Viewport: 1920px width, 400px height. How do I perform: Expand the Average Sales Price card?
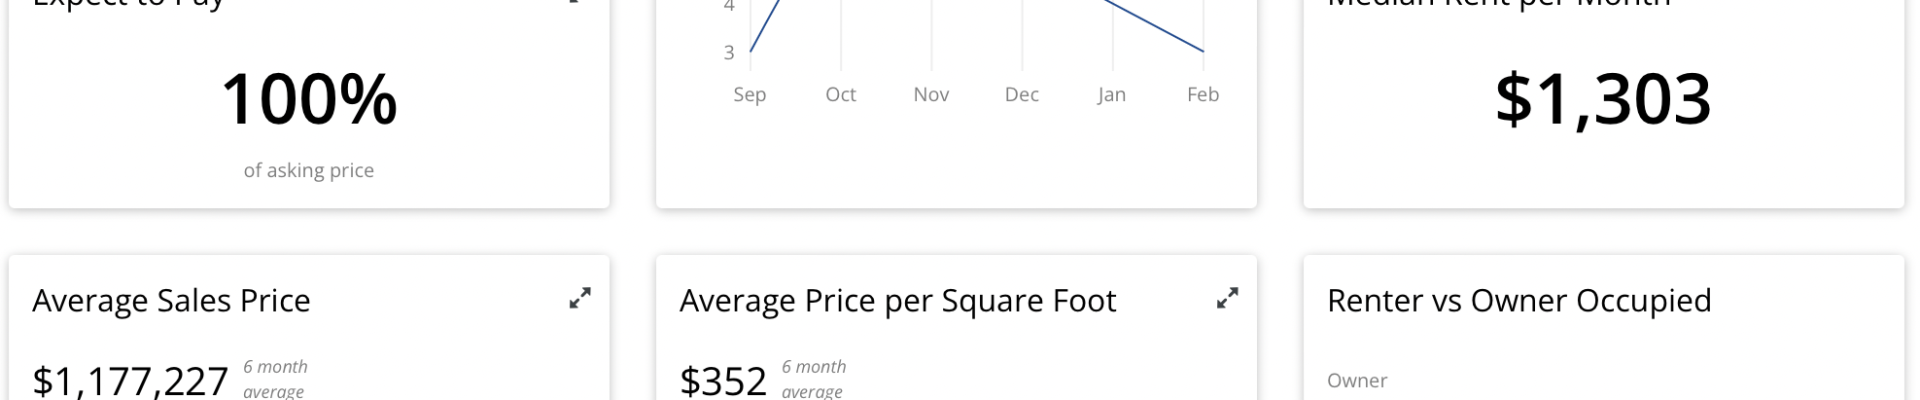(580, 298)
